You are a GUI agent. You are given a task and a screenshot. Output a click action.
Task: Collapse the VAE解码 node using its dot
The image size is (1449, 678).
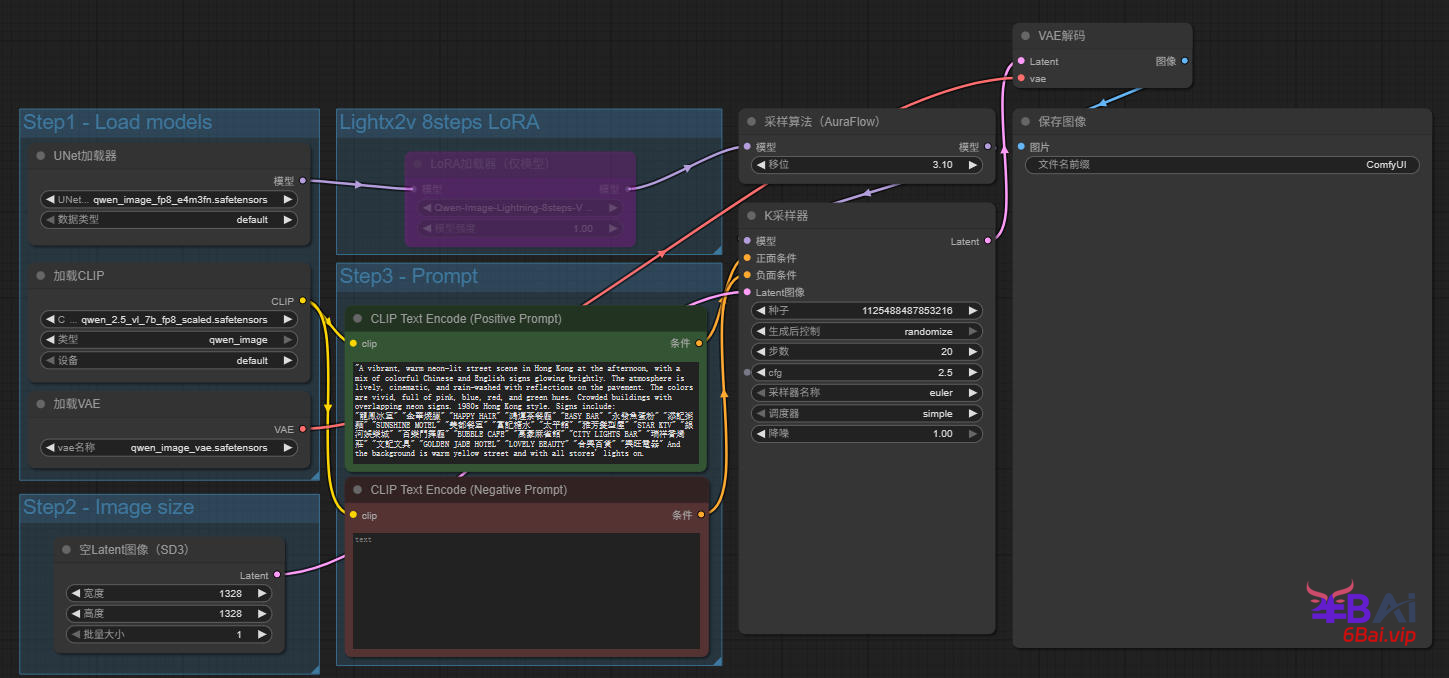(1025, 36)
